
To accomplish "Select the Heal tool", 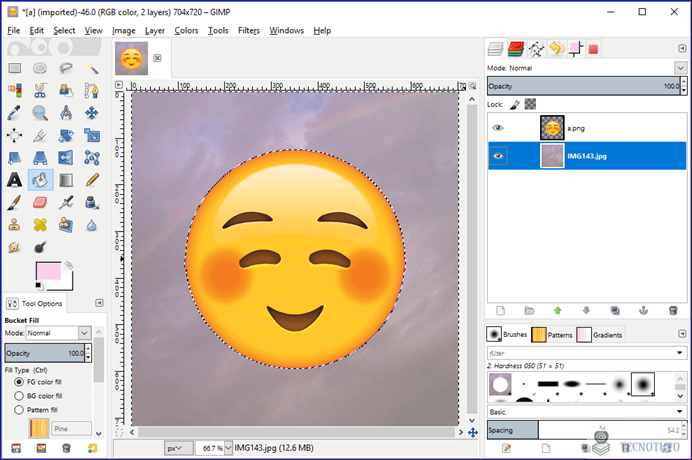I will tap(40, 225).
